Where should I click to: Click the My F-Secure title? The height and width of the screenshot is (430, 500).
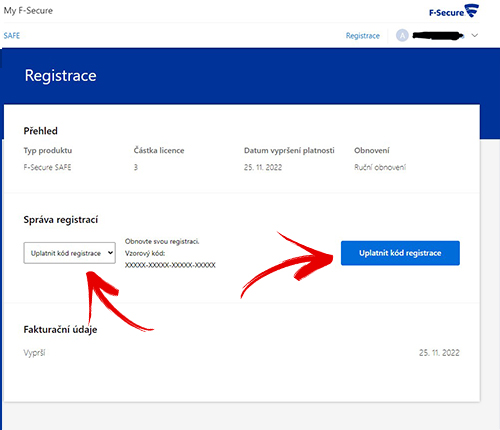pos(28,11)
